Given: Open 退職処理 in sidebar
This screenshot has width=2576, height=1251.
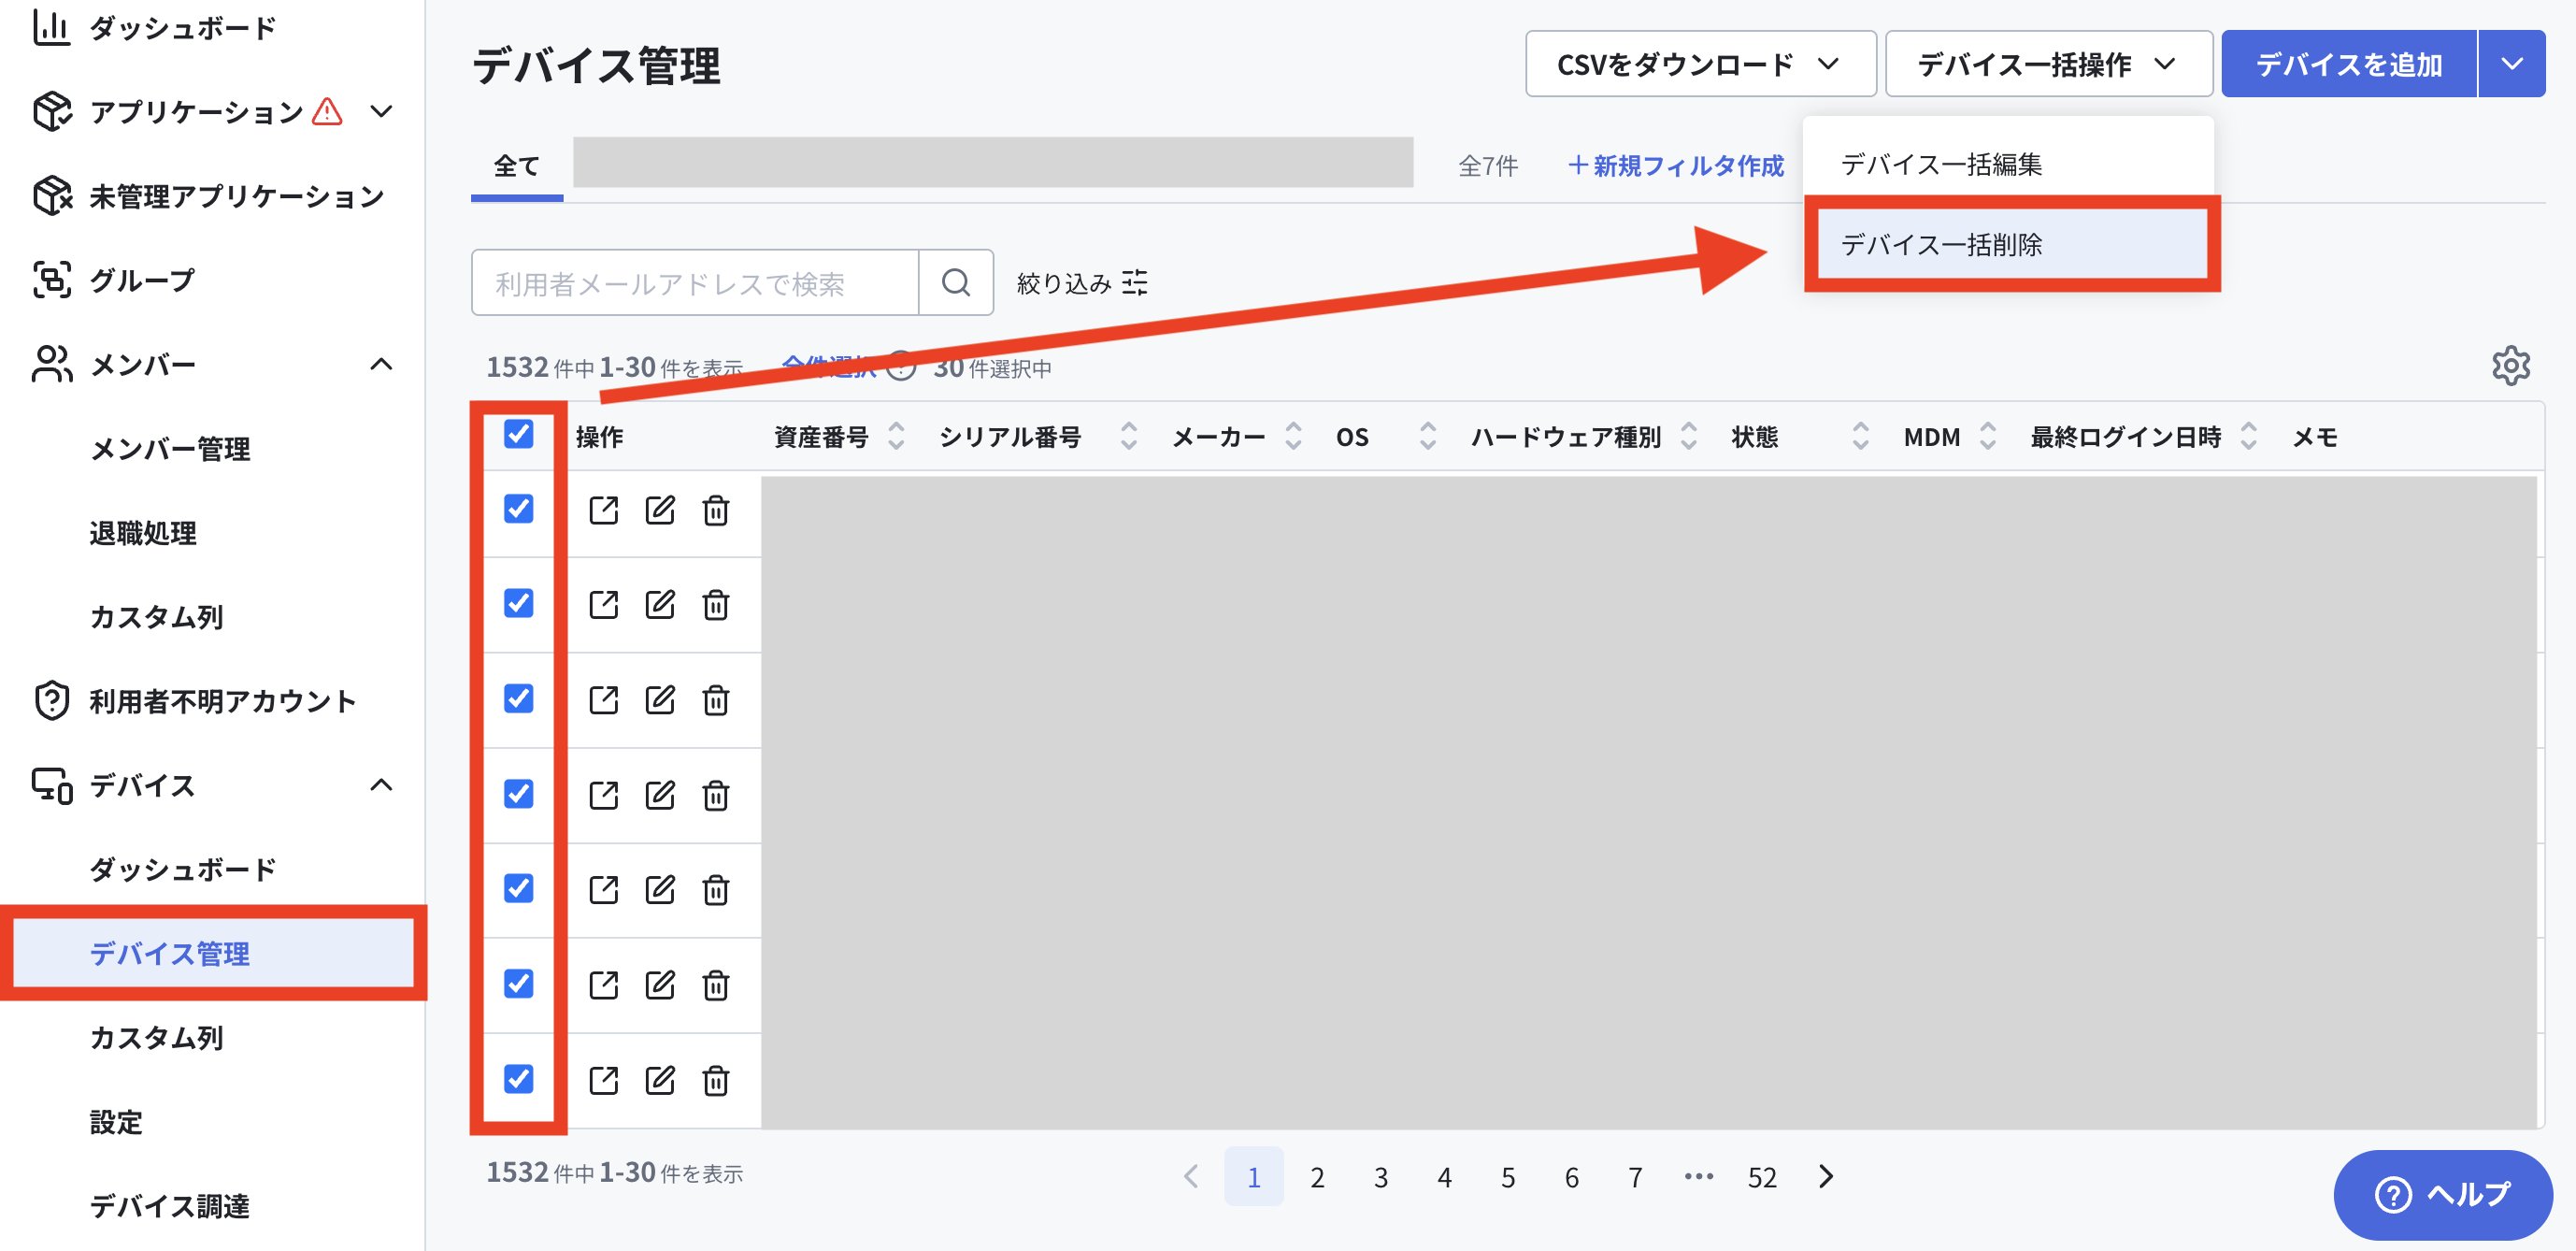Looking at the screenshot, I should pos(142,533).
